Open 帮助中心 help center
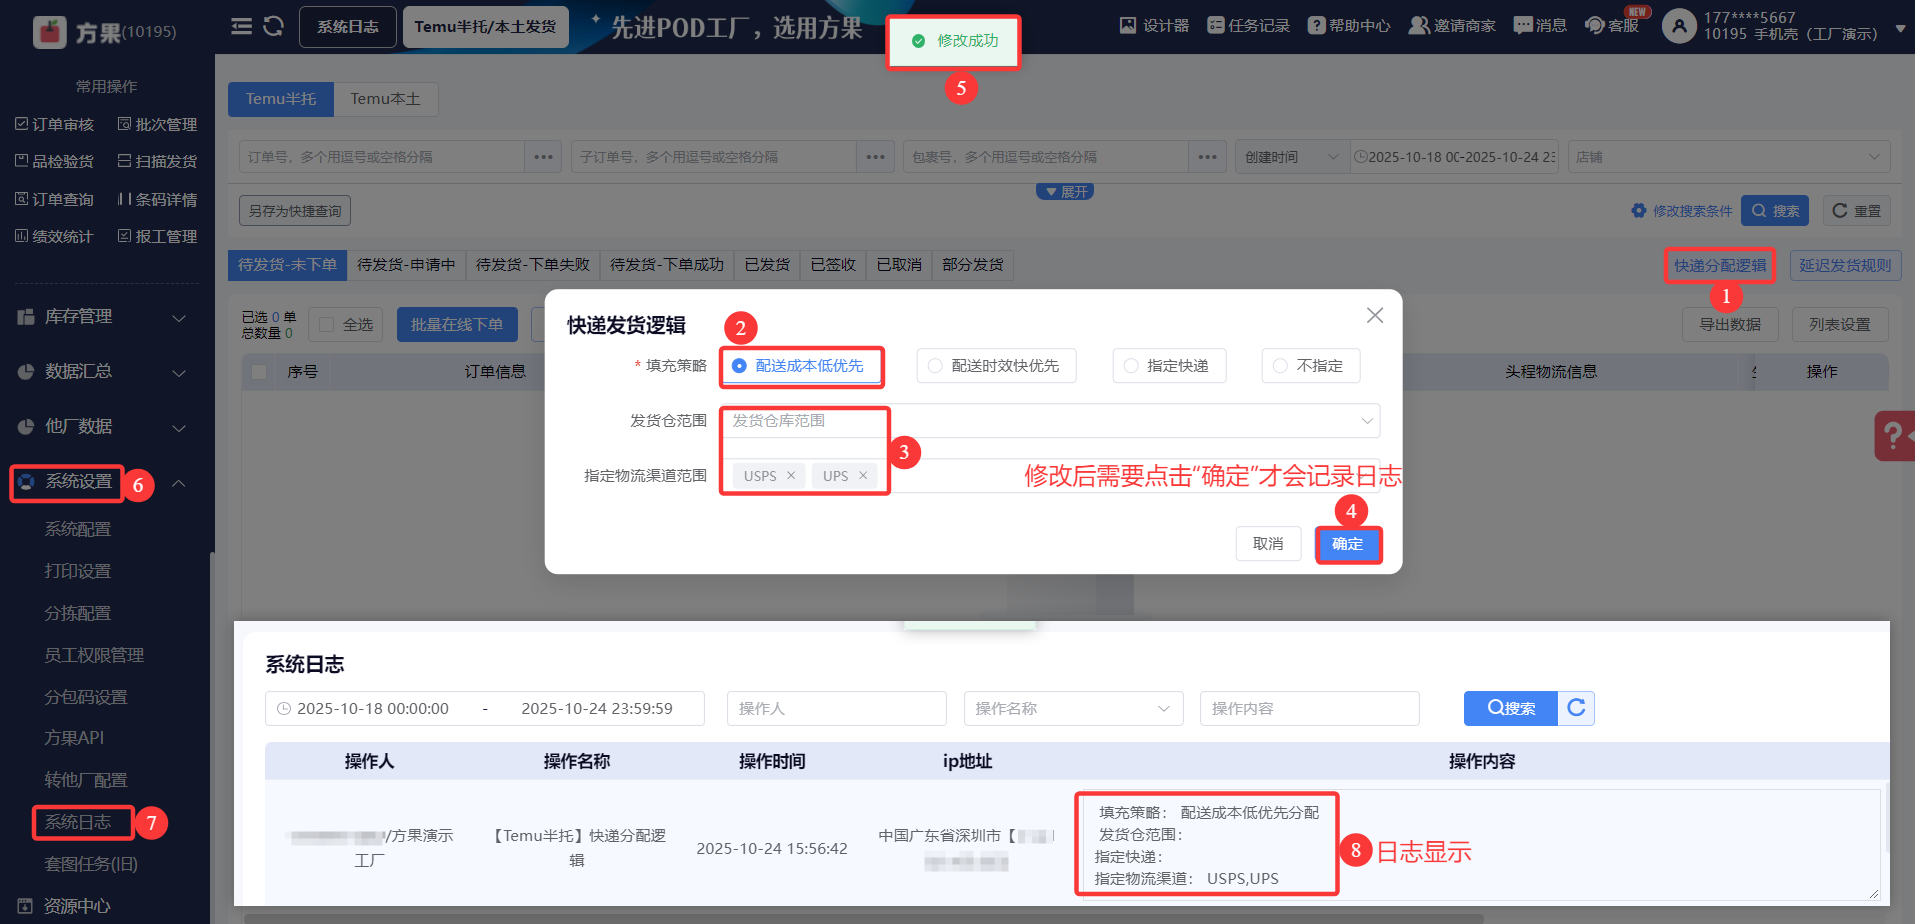This screenshot has height=924, width=1915. click(1349, 25)
